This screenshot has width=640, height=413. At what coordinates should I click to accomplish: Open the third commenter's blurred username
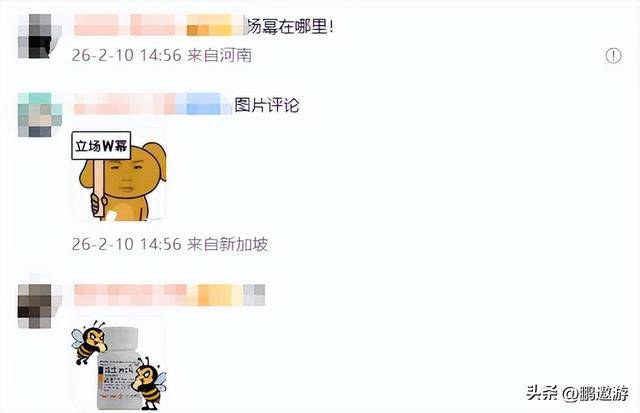coord(170,295)
